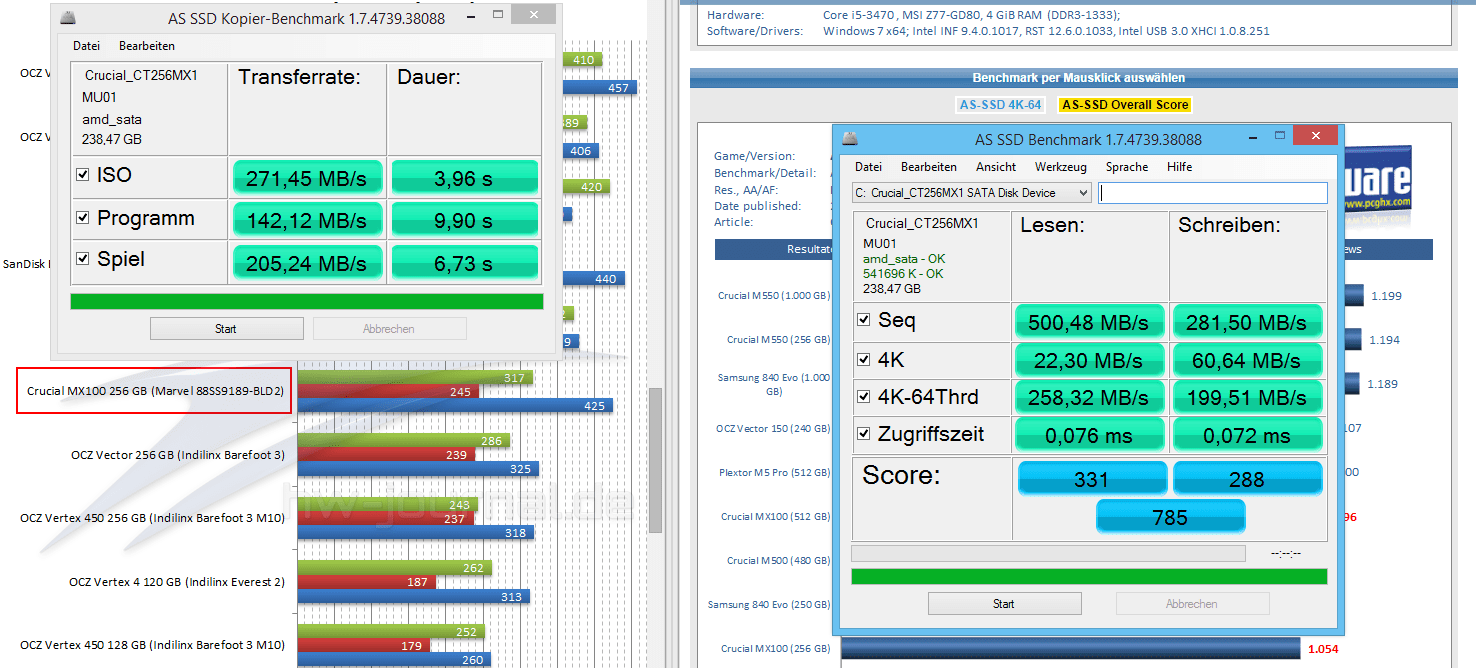This screenshot has height=668, width=1476.
Task: Open the Ansicht menu
Action: (996, 167)
